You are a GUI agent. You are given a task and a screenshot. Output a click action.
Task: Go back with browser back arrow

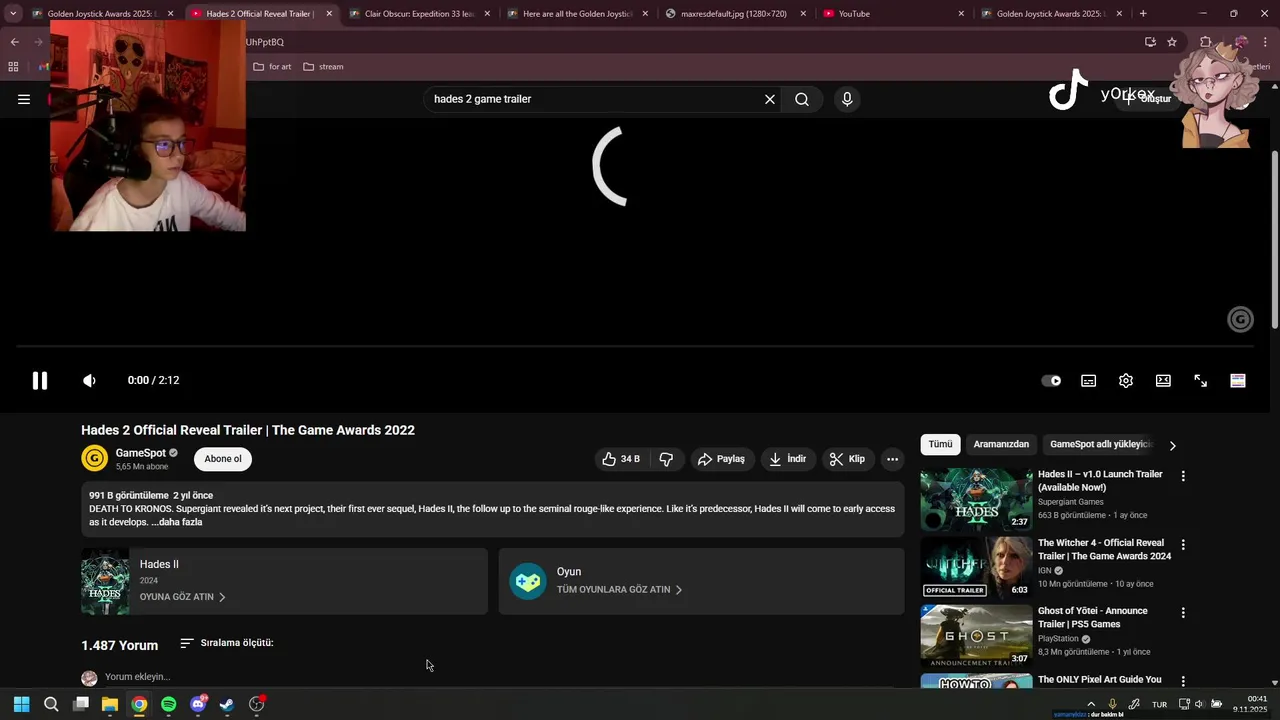[x=14, y=42]
